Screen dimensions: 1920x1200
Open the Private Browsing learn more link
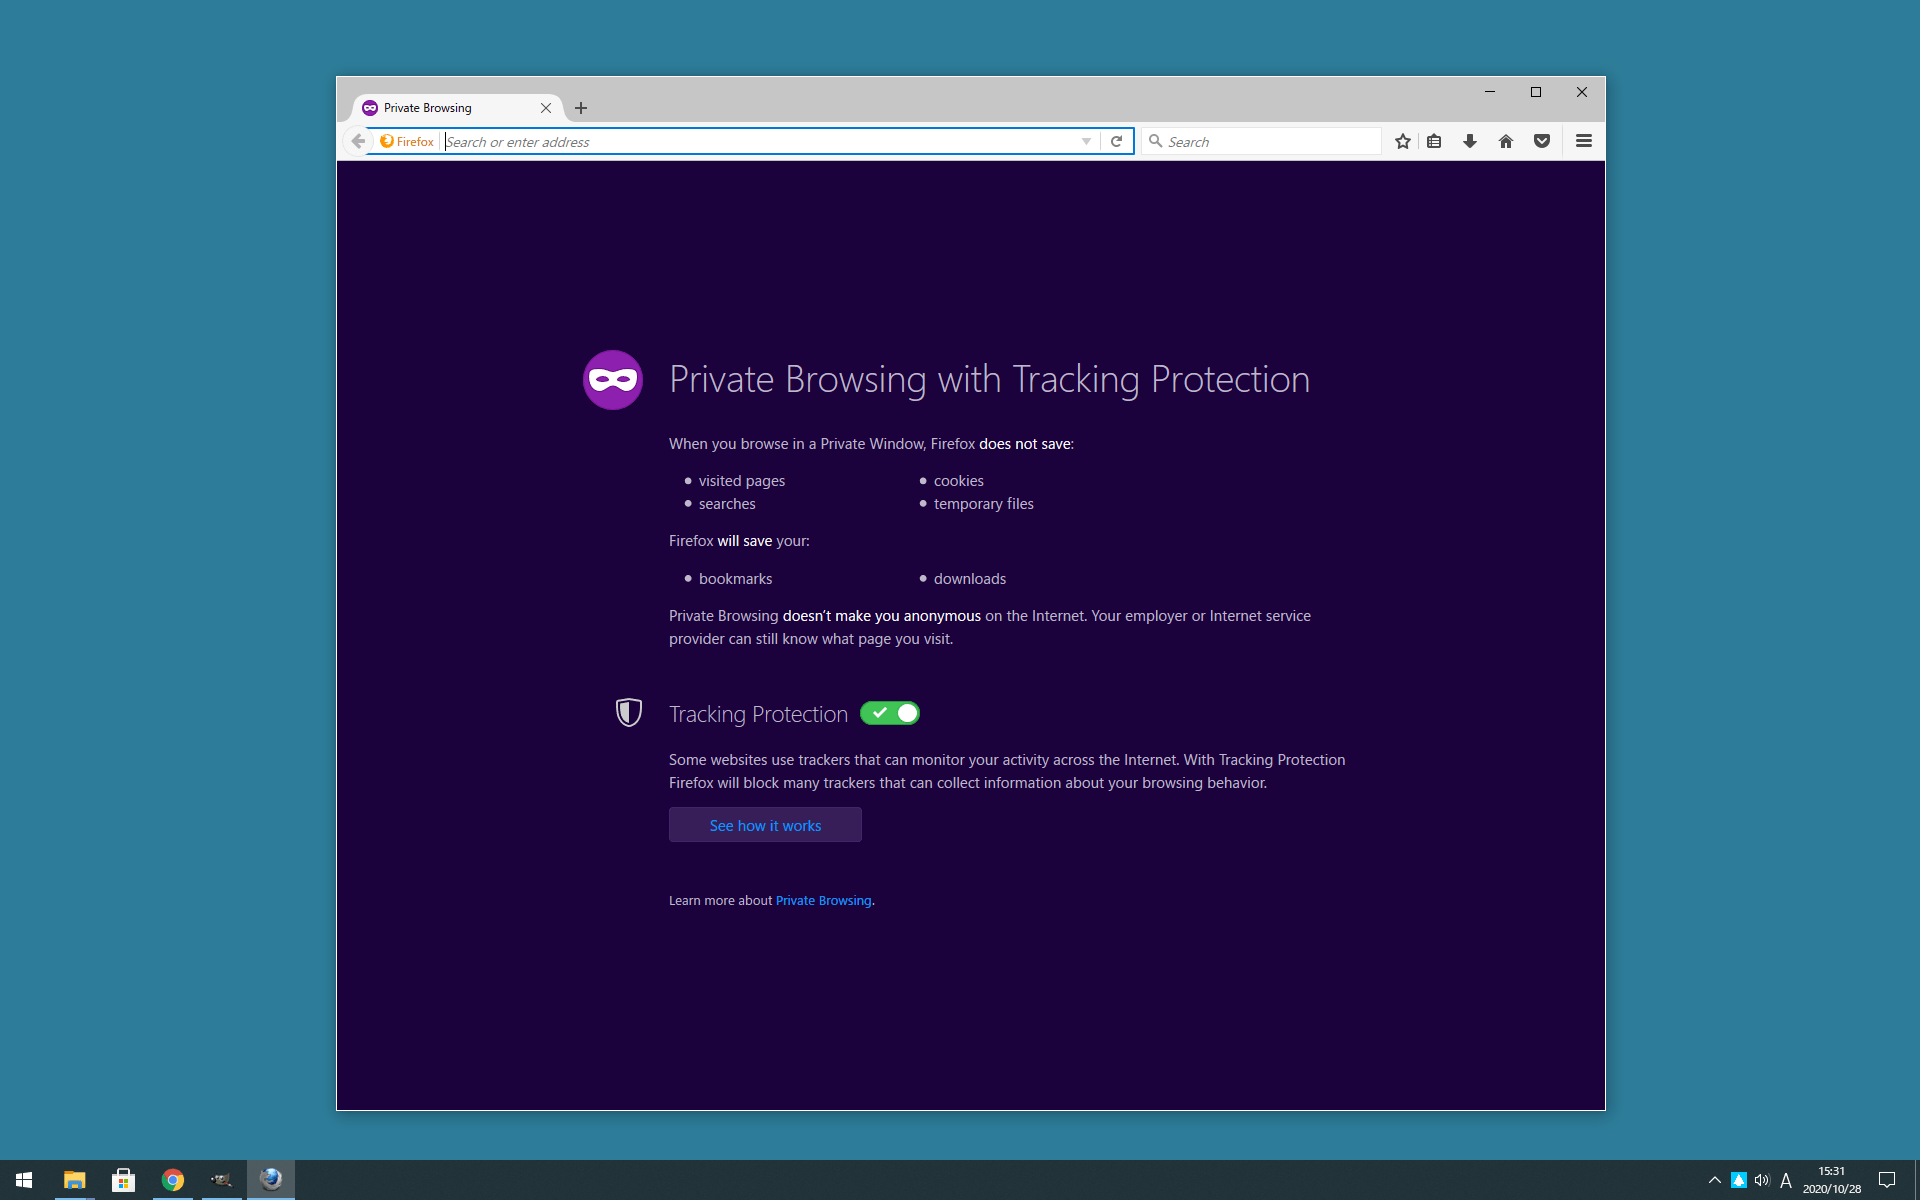[x=823, y=900]
